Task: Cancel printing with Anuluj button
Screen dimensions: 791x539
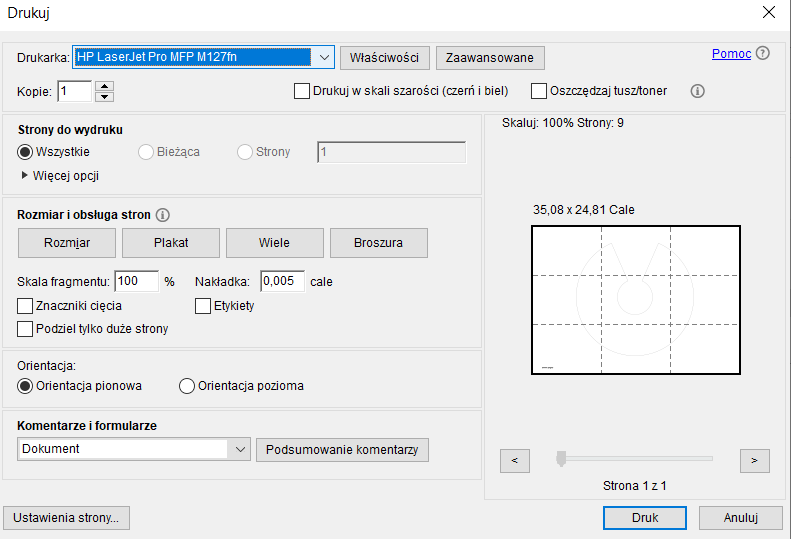Action: [x=741, y=518]
